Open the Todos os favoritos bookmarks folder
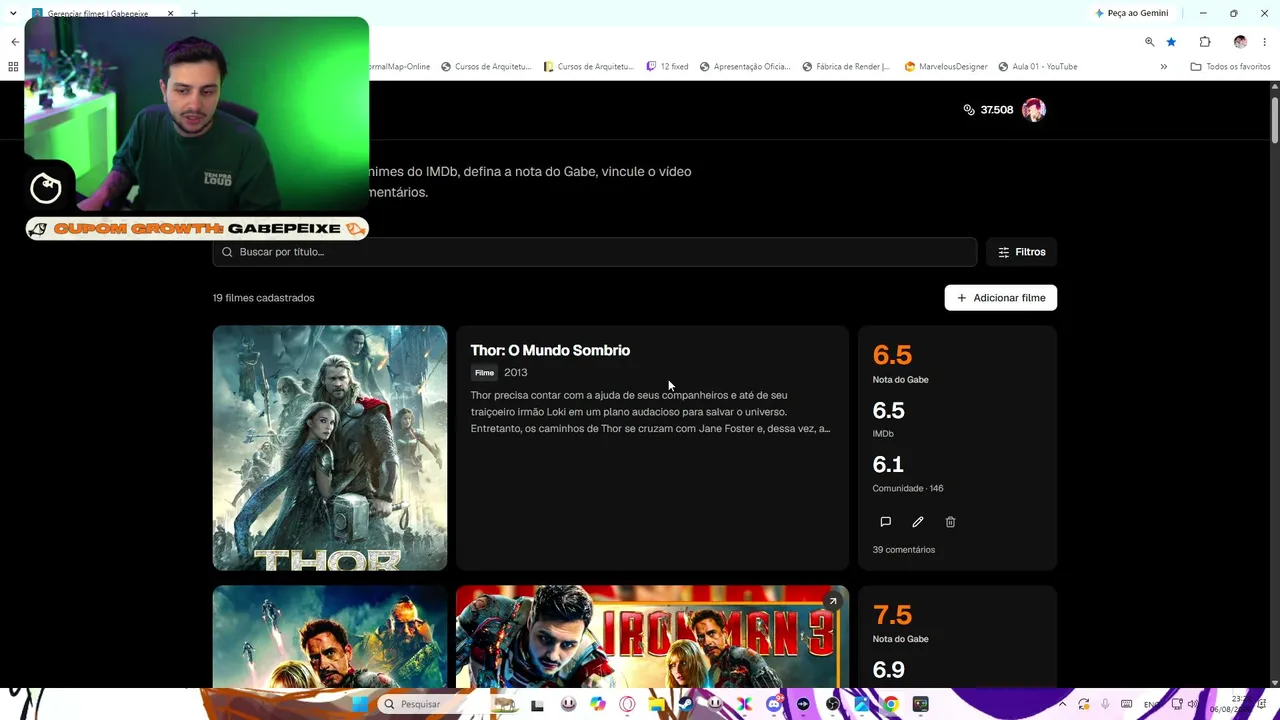The height and width of the screenshot is (720, 1280). click(1230, 67)
